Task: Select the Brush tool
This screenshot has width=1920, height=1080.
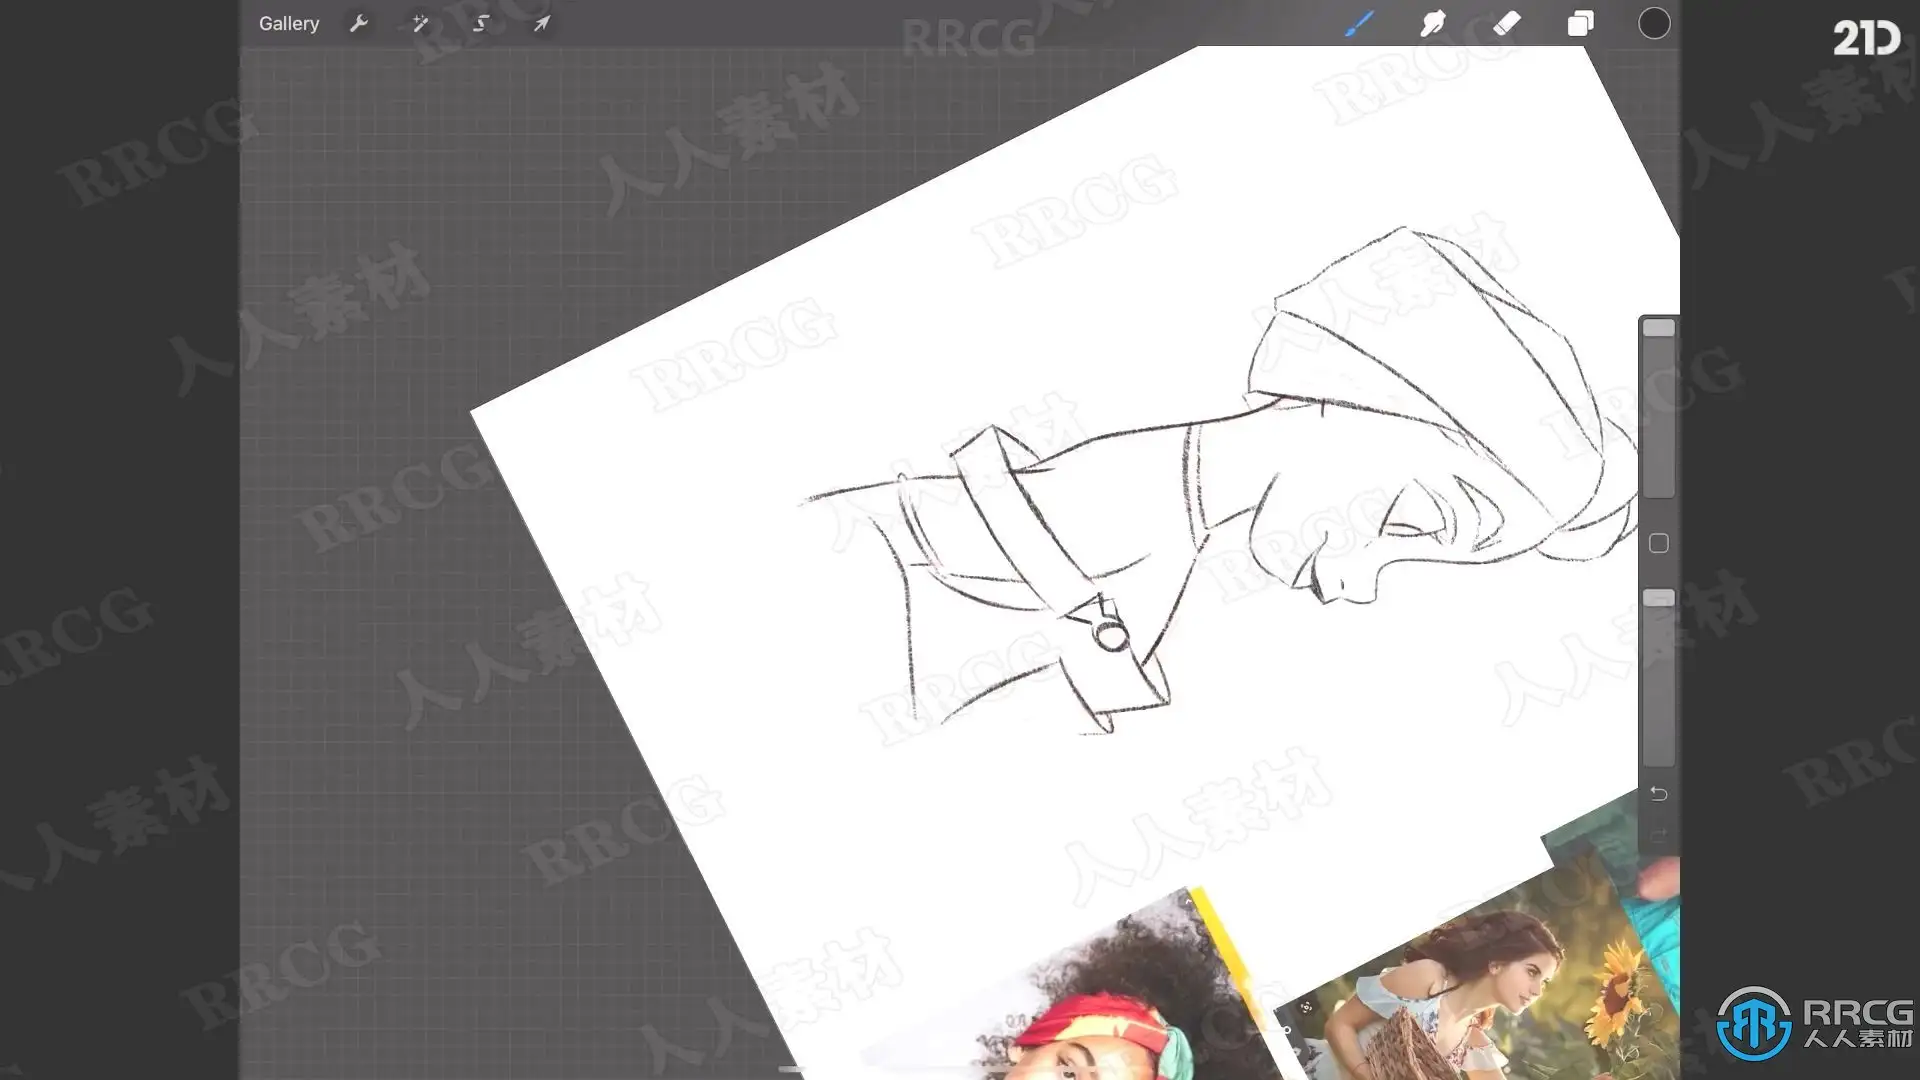Action: [1358, 23]
